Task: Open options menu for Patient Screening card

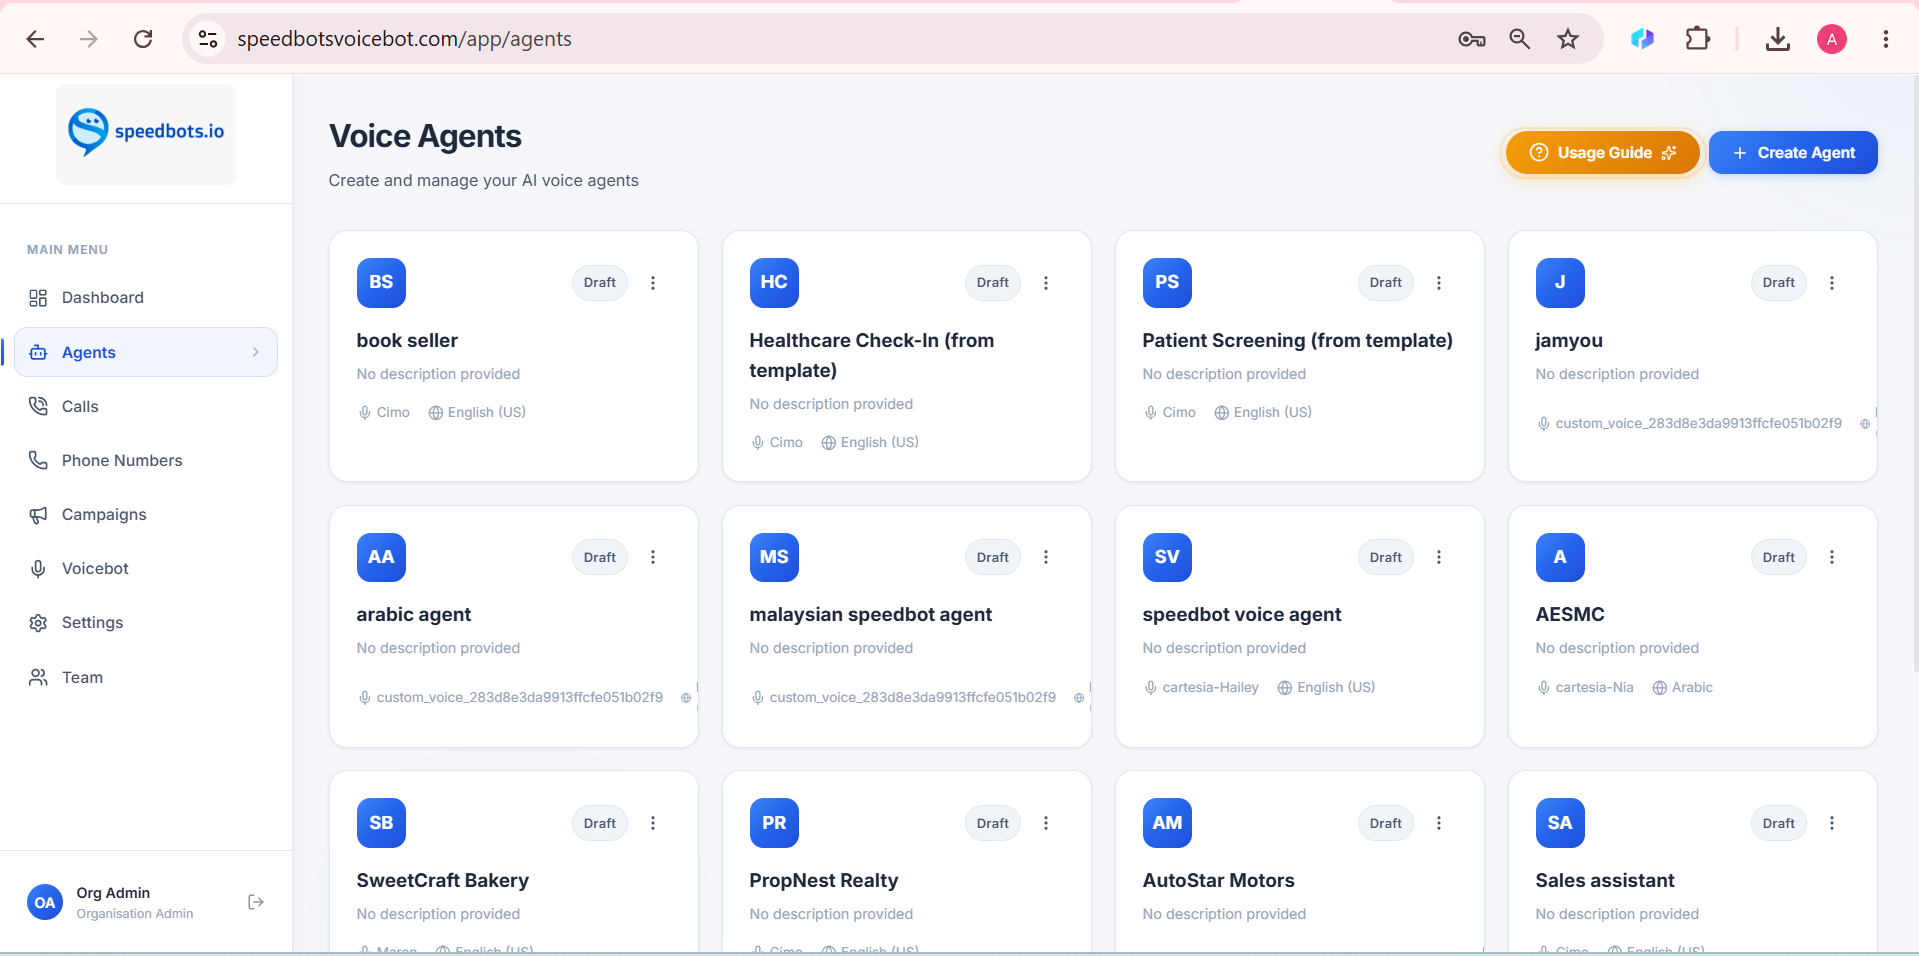Action: pos(1439,283)
